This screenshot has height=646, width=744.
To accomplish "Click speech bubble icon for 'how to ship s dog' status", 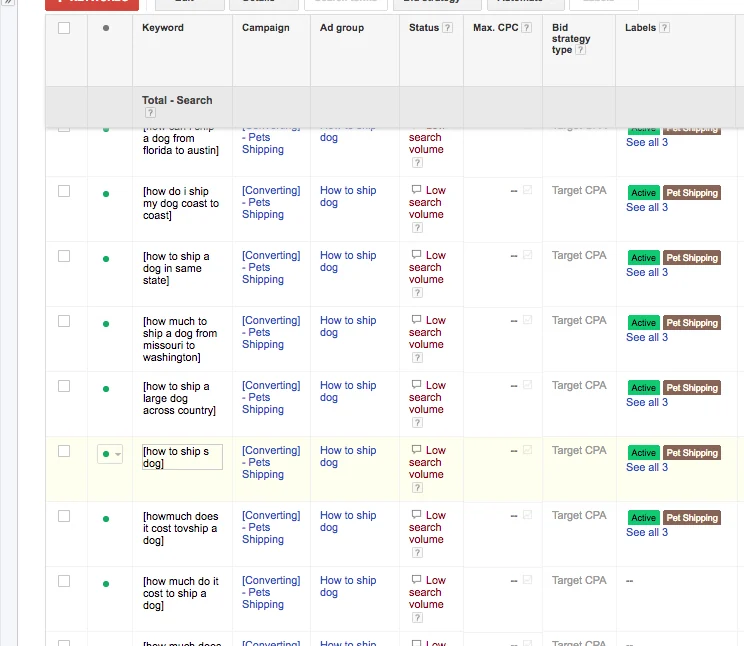I will point(416,449).
